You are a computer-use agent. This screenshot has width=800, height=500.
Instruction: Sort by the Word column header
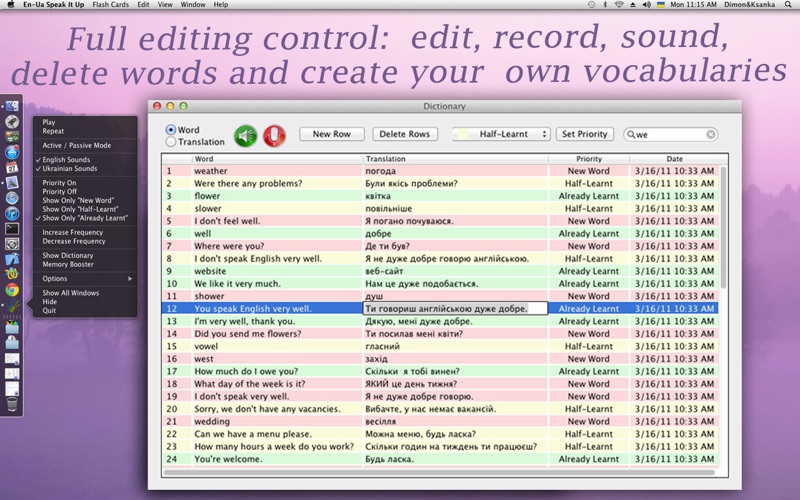pos(278,159)
